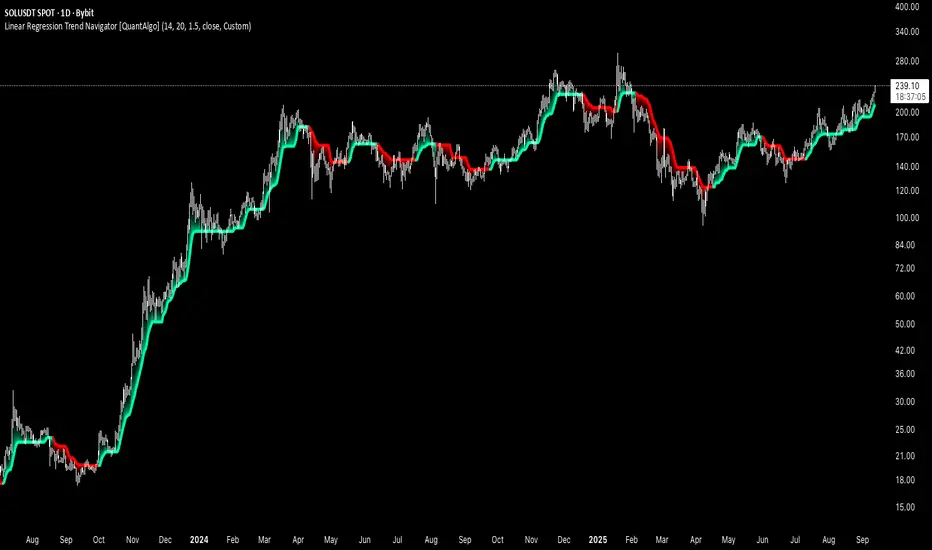The image size is (932, 550).
Task: Click the 200.00 price axis label
Action: pyautogui.click(x=907, y=112)
